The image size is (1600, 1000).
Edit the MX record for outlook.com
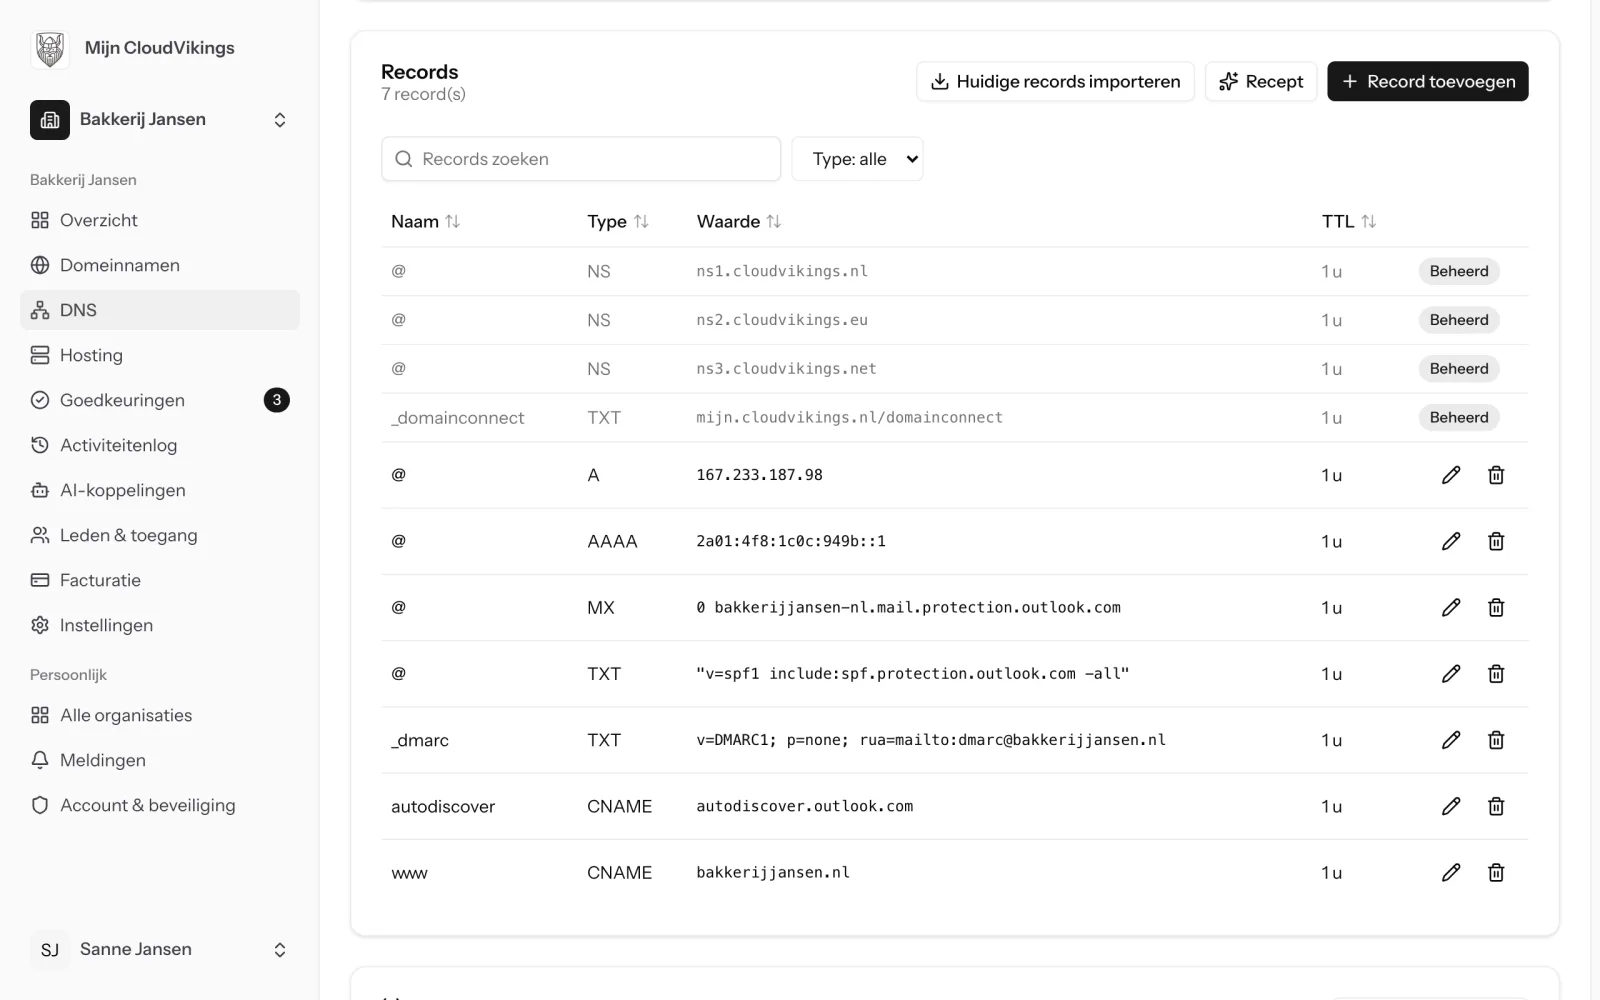coord(1451,607)
